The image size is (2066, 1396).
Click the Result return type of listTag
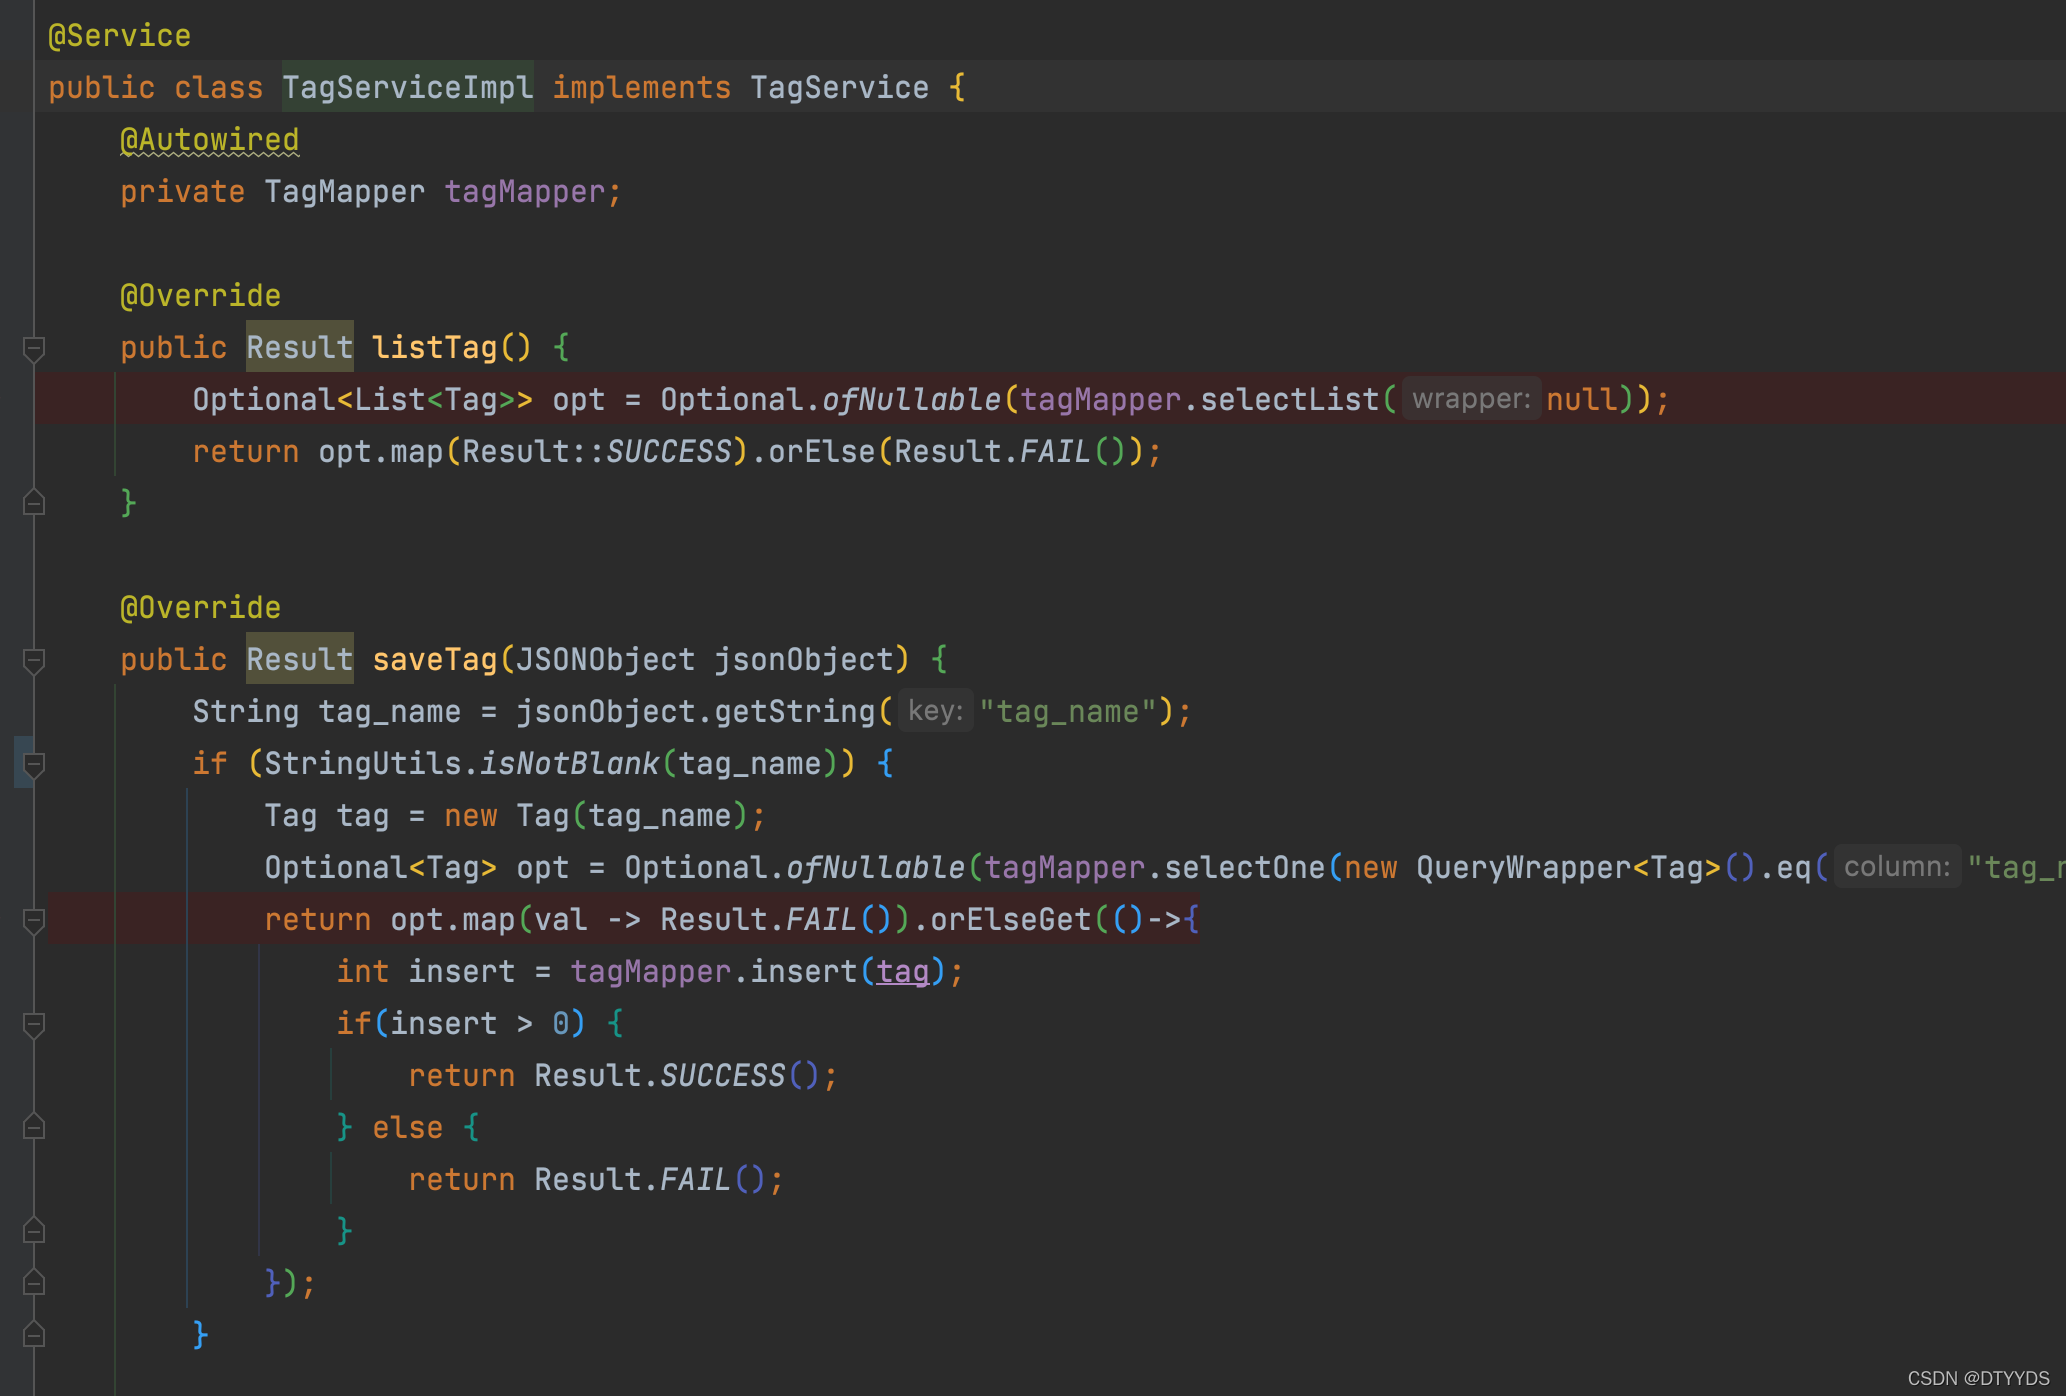pos(299,348)
